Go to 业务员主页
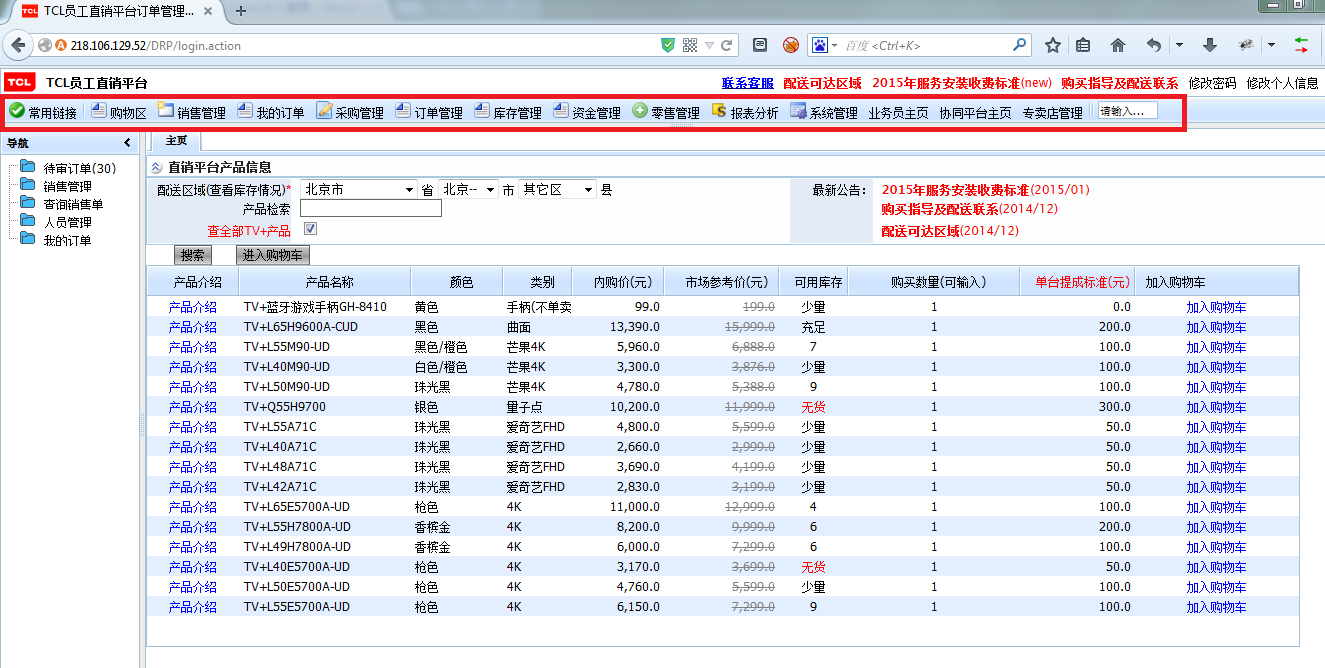This screenshot has width=1325, height=668. coord(898,113)
